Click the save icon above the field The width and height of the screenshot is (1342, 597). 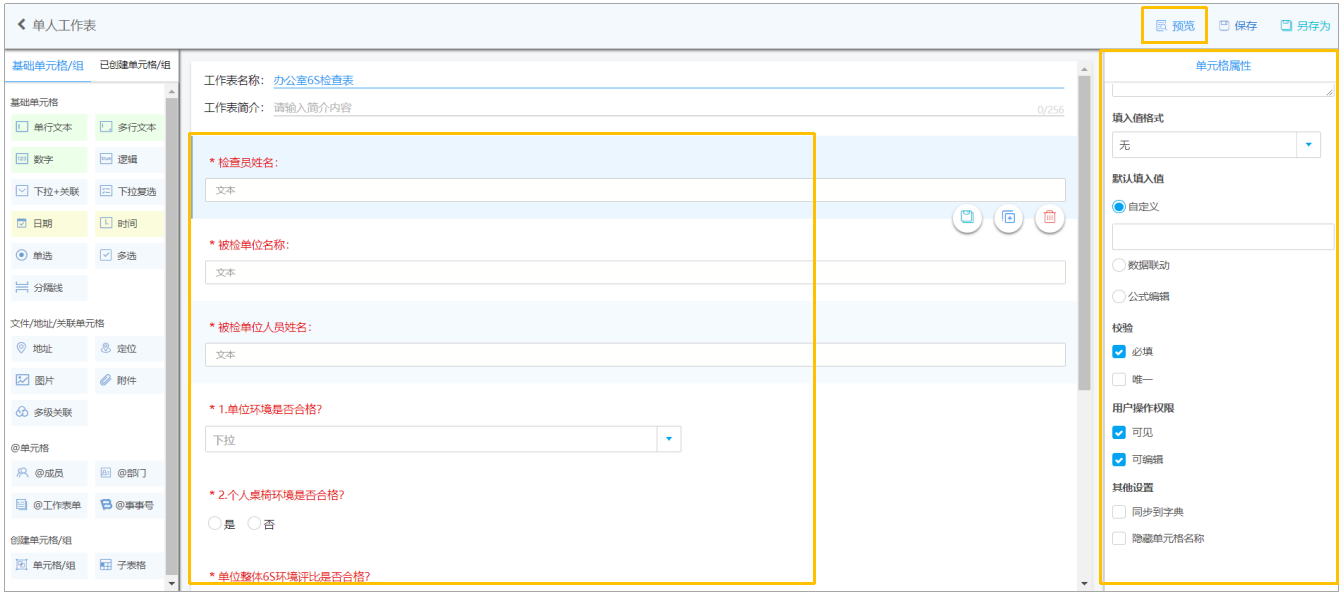coord(967,217)
